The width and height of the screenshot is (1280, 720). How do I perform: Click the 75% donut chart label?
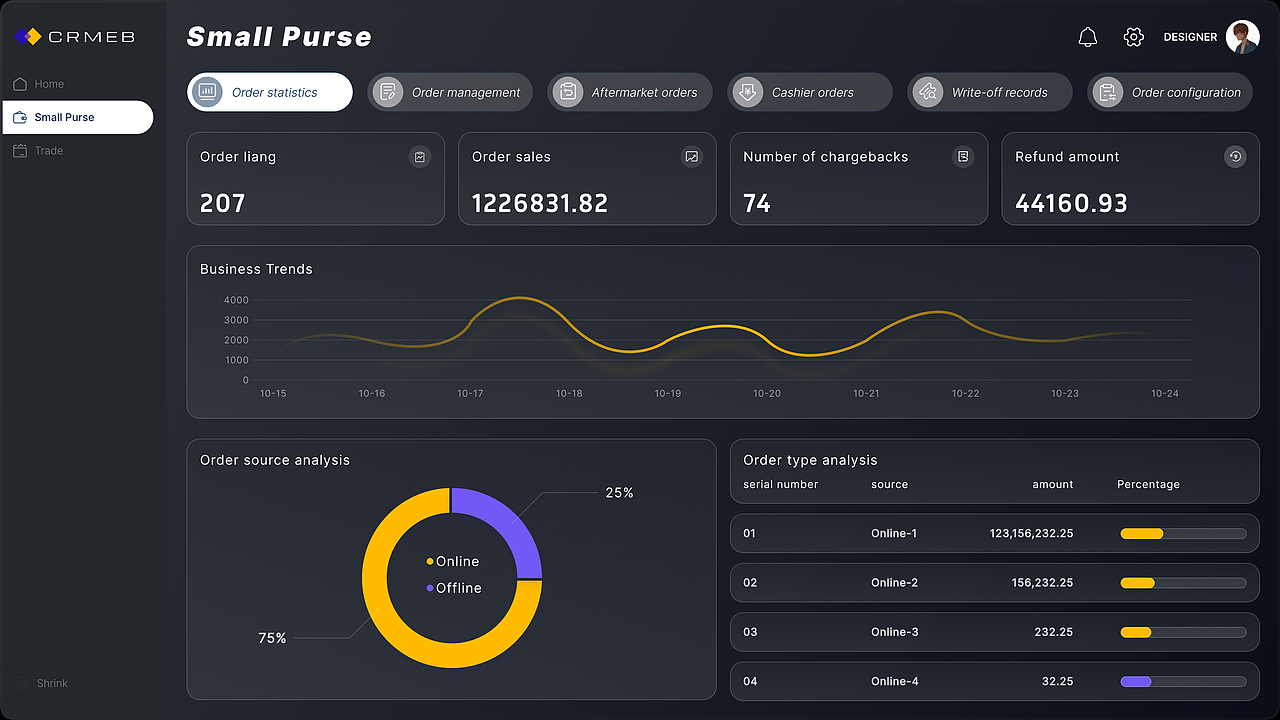[x=272, y=638]
